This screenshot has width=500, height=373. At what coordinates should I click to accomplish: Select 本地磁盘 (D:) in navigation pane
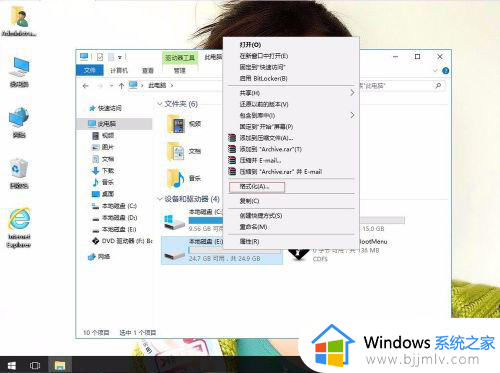click(x=119, y=218)
